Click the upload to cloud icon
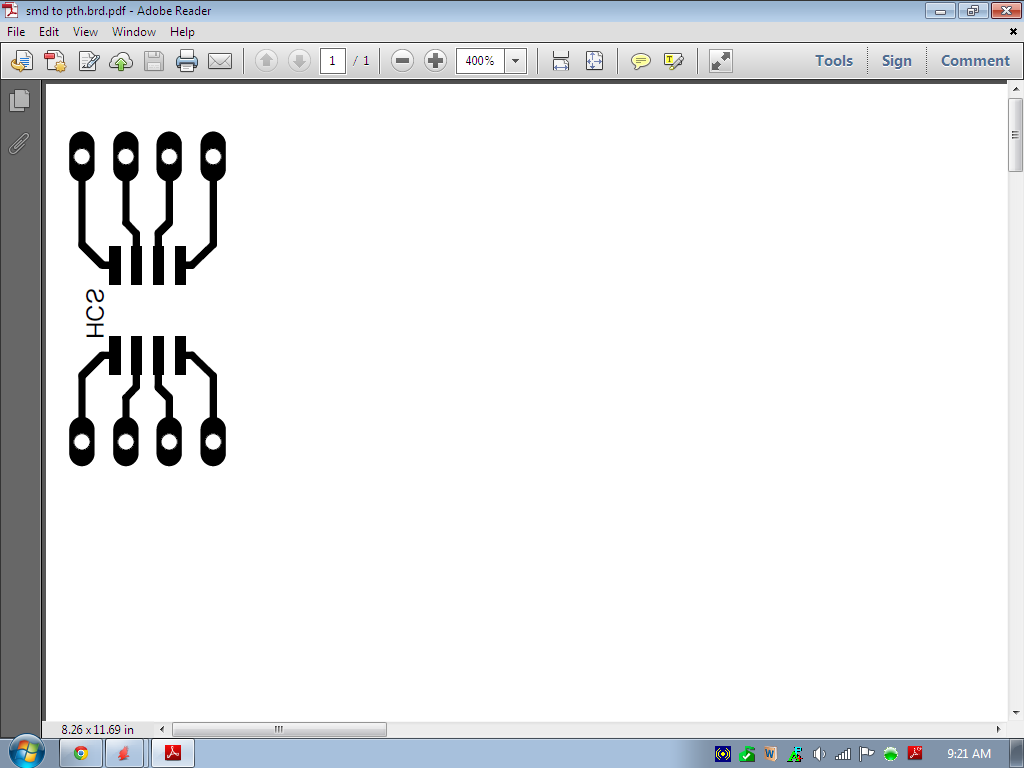 pyautogui.click(x=121, y=61)
